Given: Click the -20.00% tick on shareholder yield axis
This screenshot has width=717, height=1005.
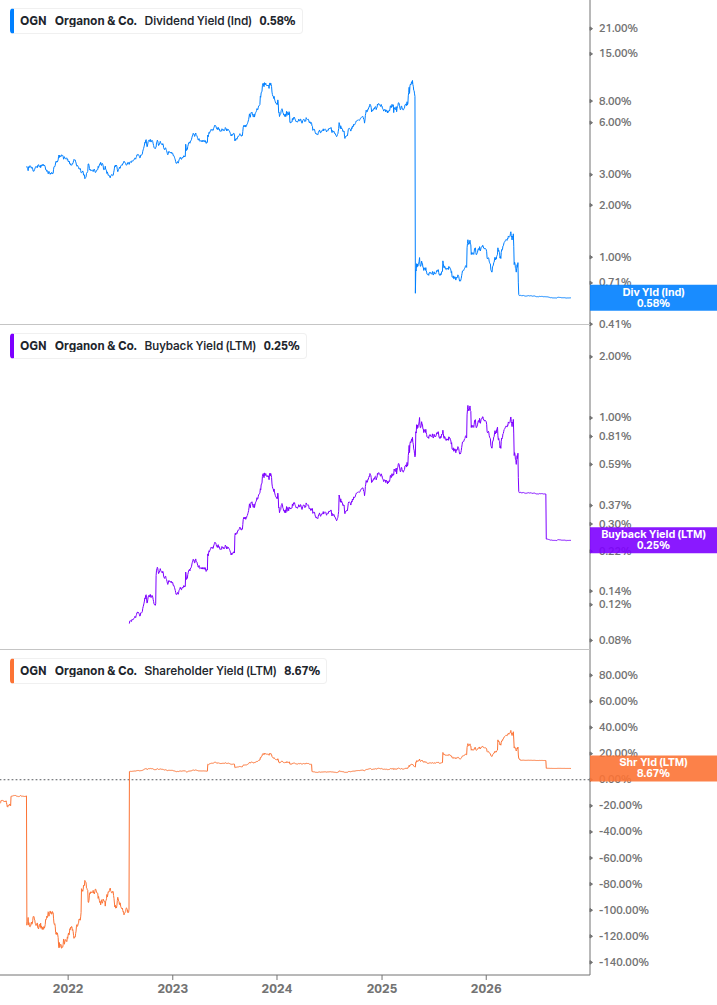Looking at the screenshot, I should pyautogui.click(x=620, y=806).
